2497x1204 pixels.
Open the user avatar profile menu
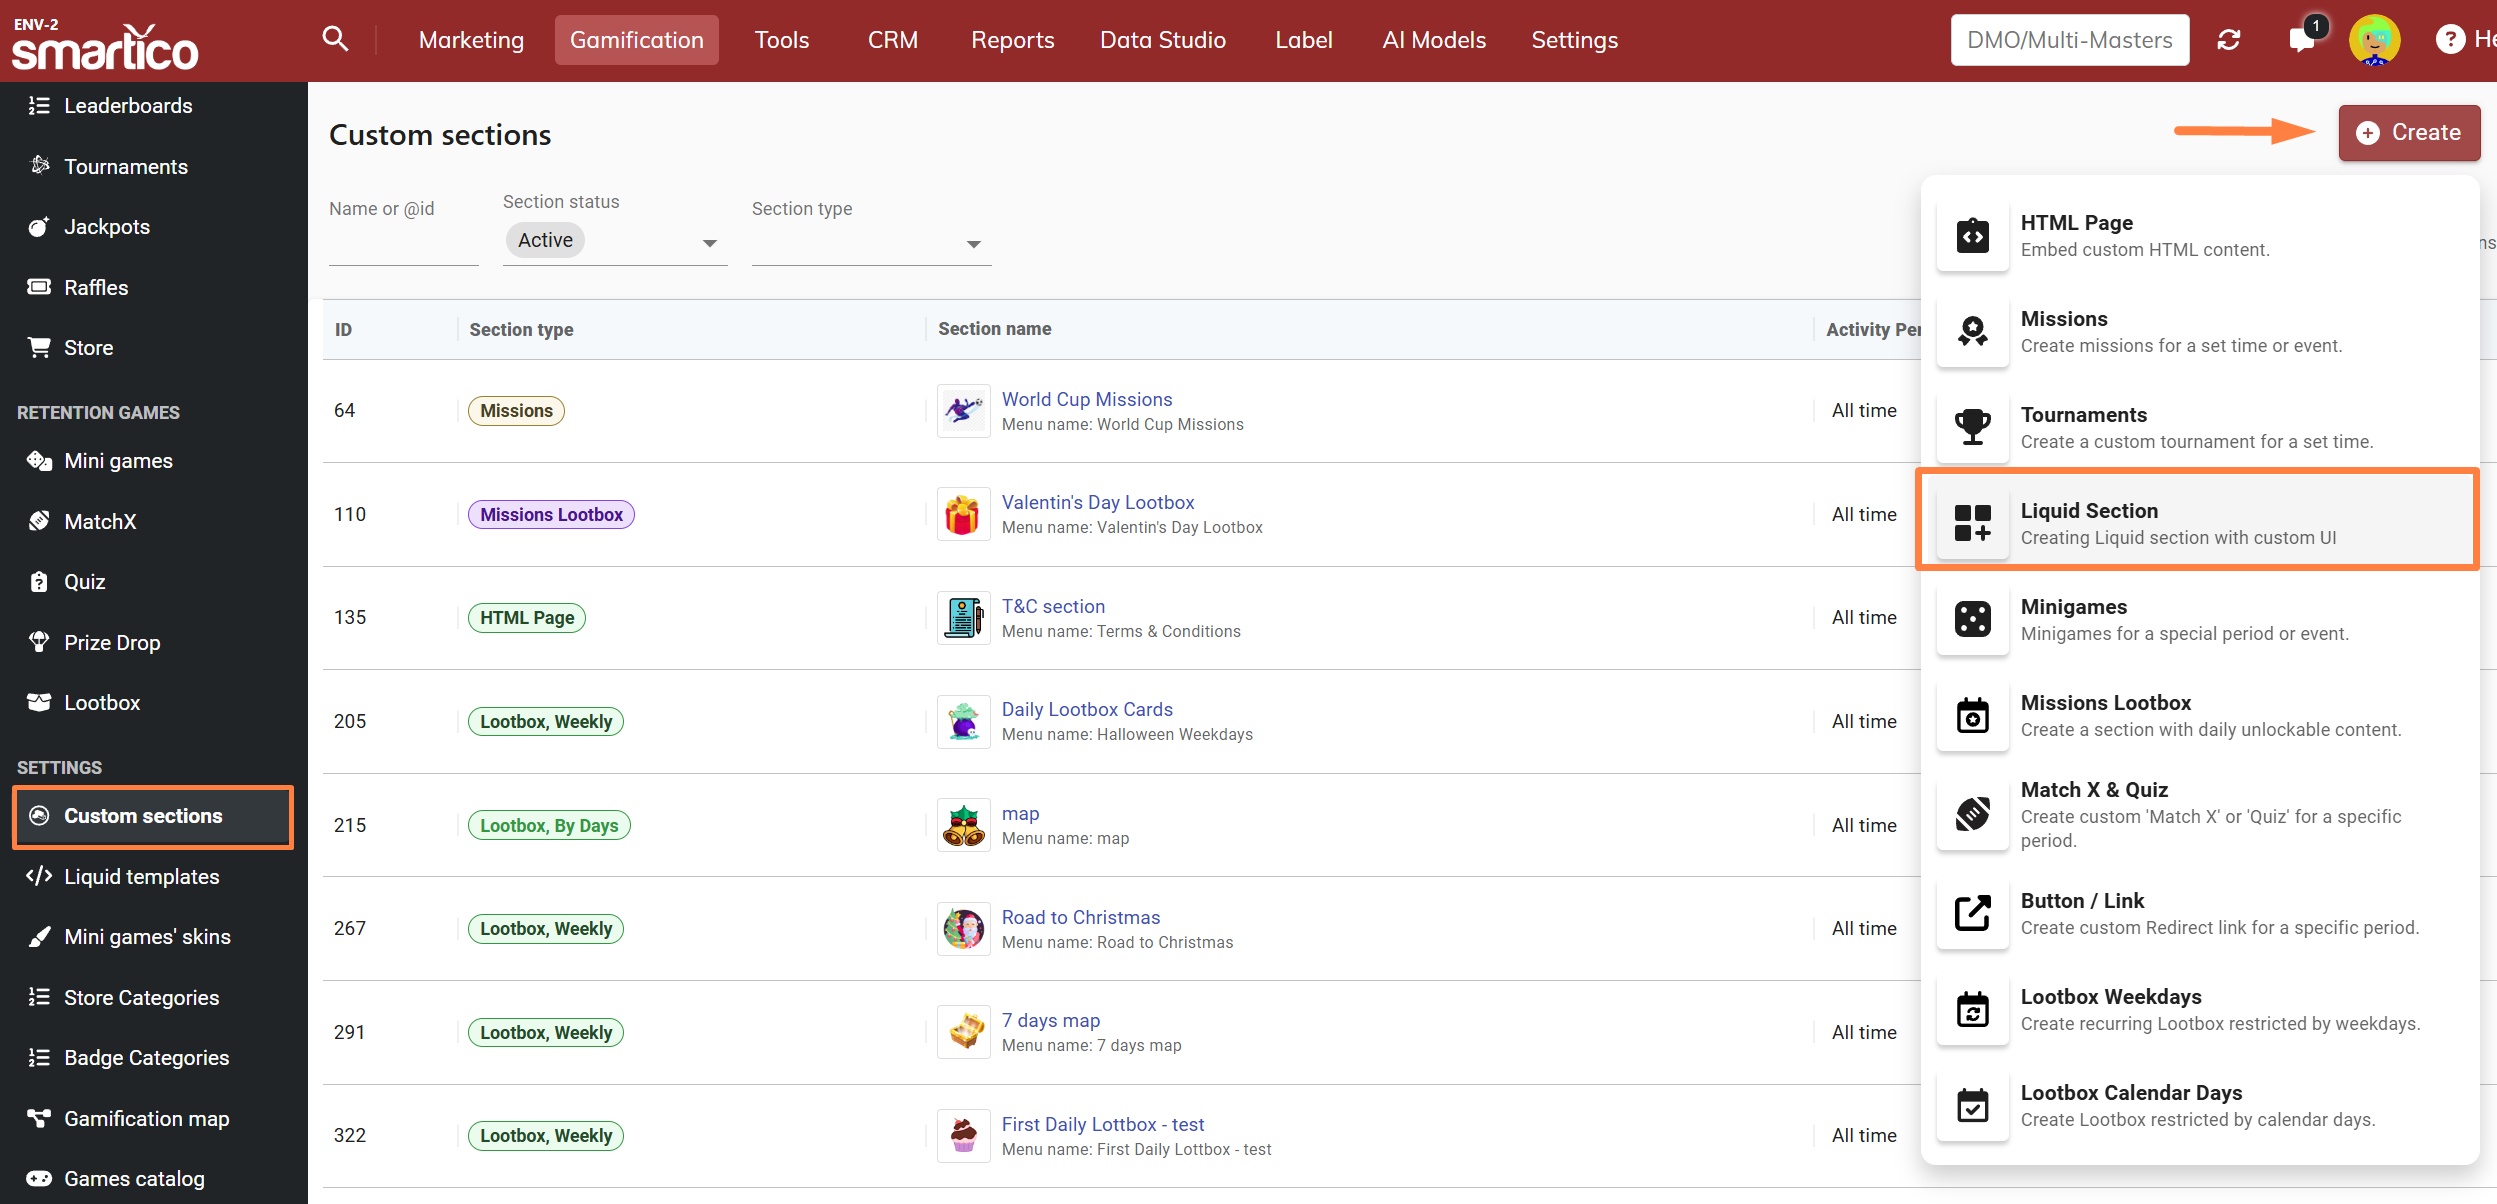click(x=2374, y=40)
